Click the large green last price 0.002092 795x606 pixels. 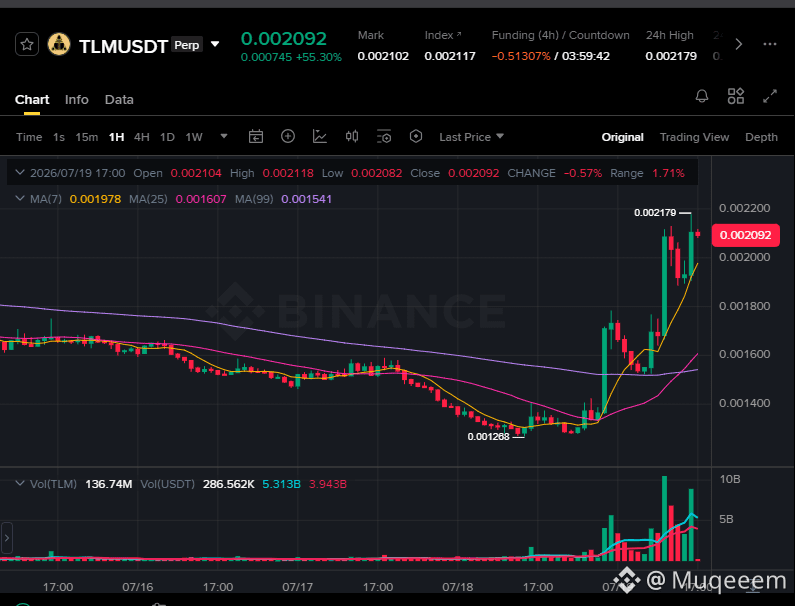tap(283, 39)
